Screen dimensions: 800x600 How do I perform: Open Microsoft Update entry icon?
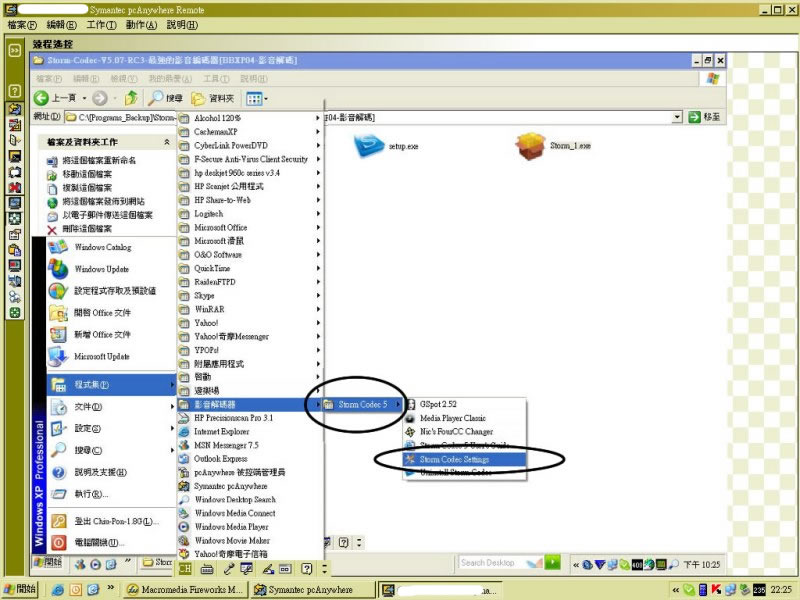58,356
